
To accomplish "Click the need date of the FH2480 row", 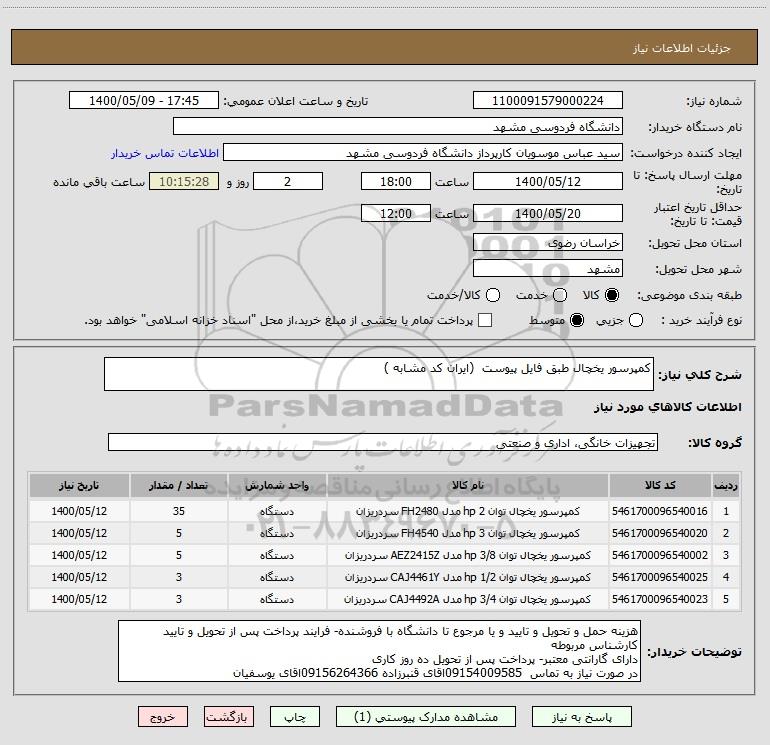I will click(79, 511).
